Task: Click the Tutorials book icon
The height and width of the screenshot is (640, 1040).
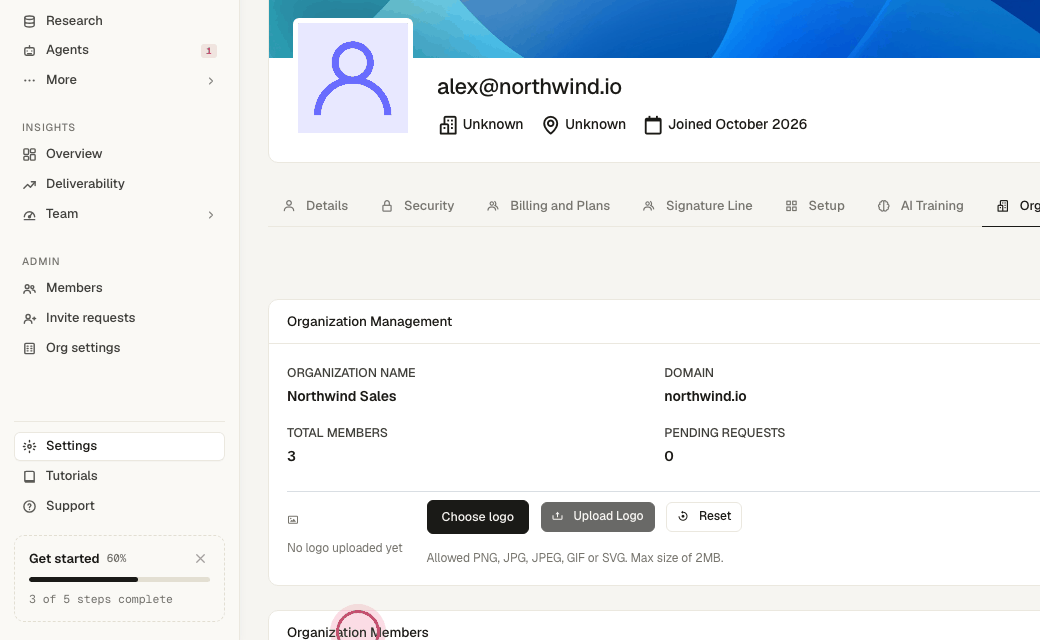Action: coord(29,476)
